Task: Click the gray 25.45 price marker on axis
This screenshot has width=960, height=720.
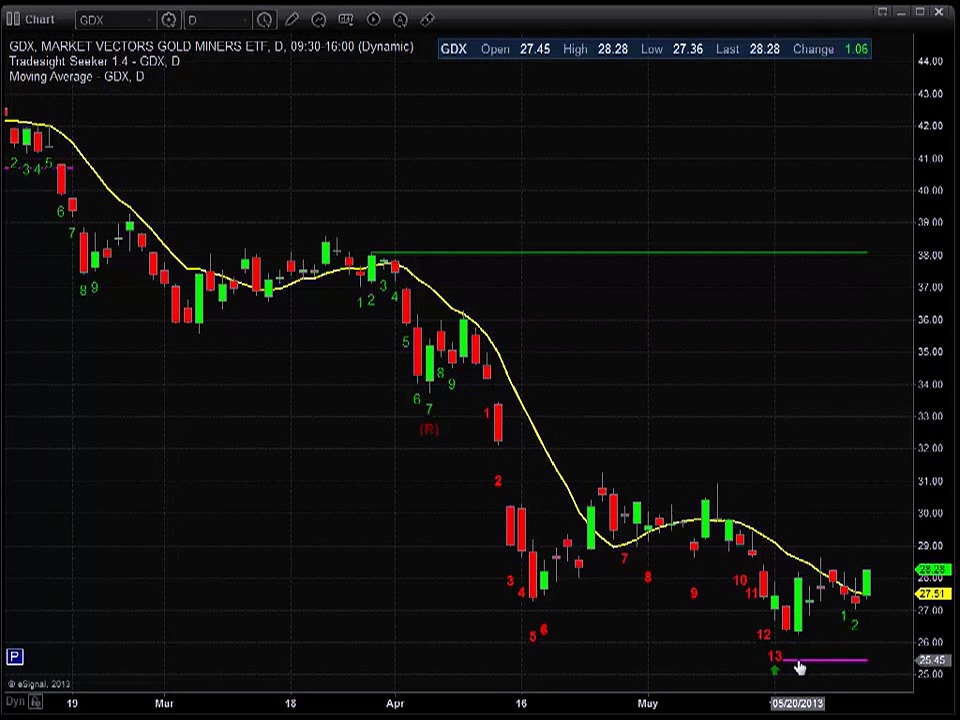Action: pos(931,660)
